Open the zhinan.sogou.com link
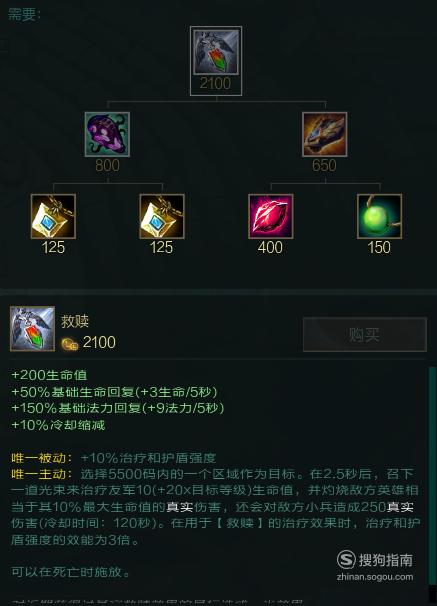The image size is (437, 606). (x=374, y=577)
